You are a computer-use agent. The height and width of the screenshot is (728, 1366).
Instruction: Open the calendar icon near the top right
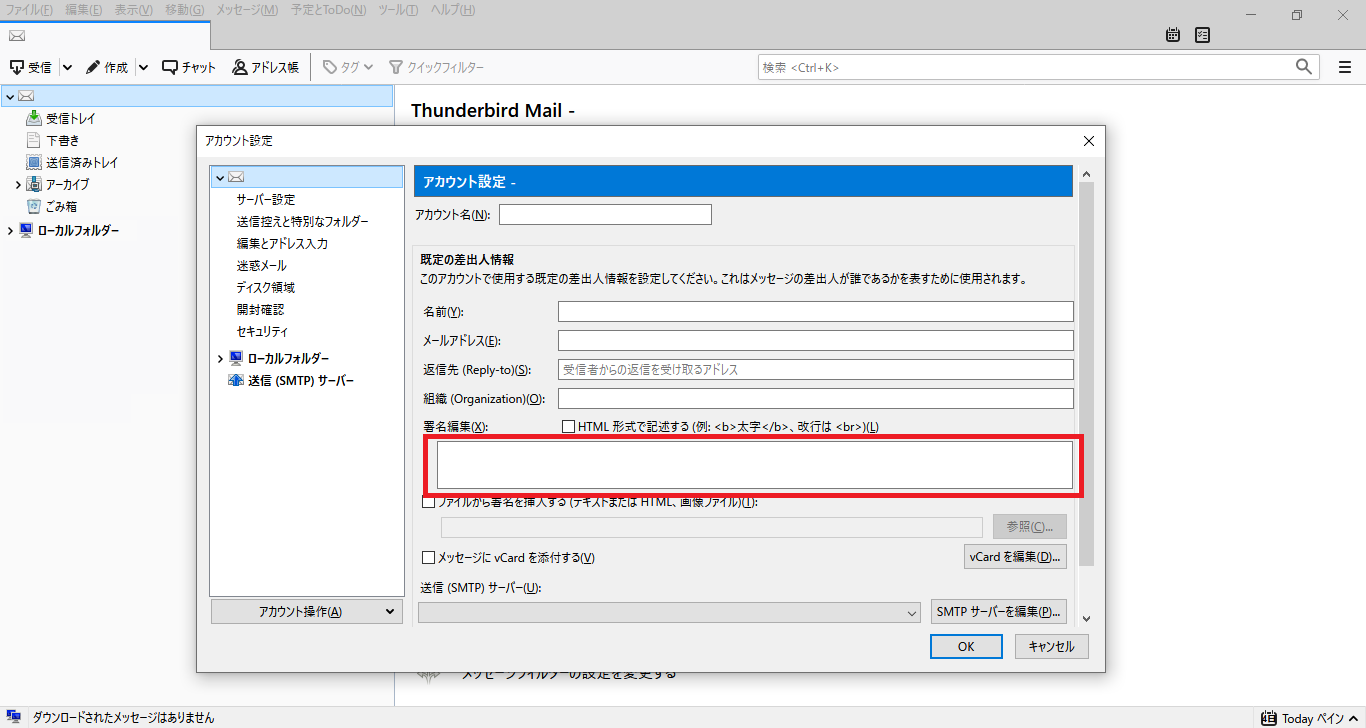(x=1172, y=34)
